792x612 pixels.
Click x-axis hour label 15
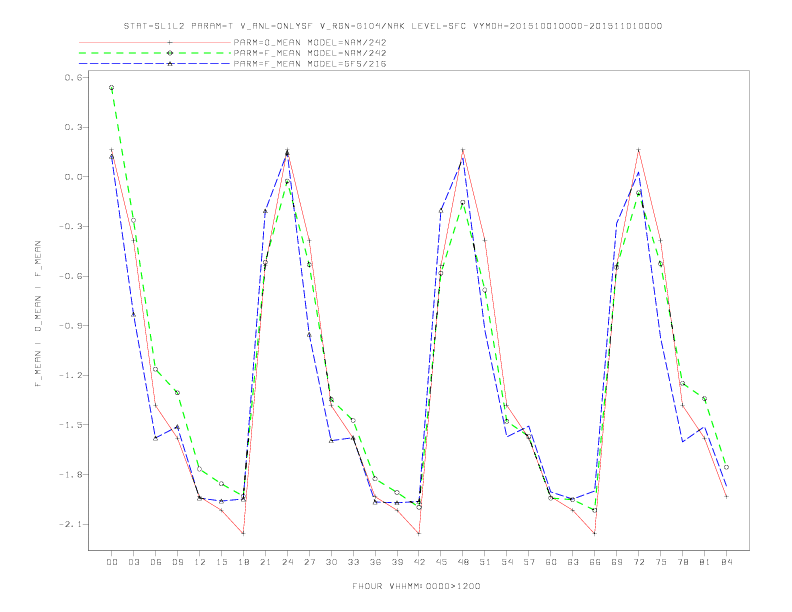click(x=221, y=562)
